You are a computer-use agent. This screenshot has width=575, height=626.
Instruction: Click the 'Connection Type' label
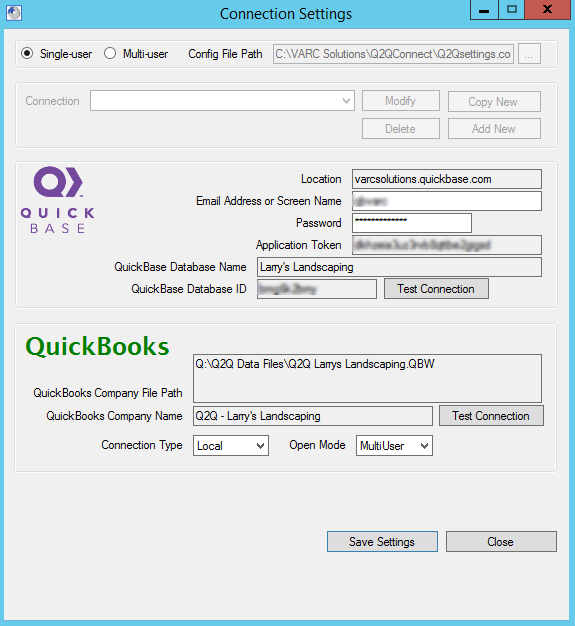point(142,445)
